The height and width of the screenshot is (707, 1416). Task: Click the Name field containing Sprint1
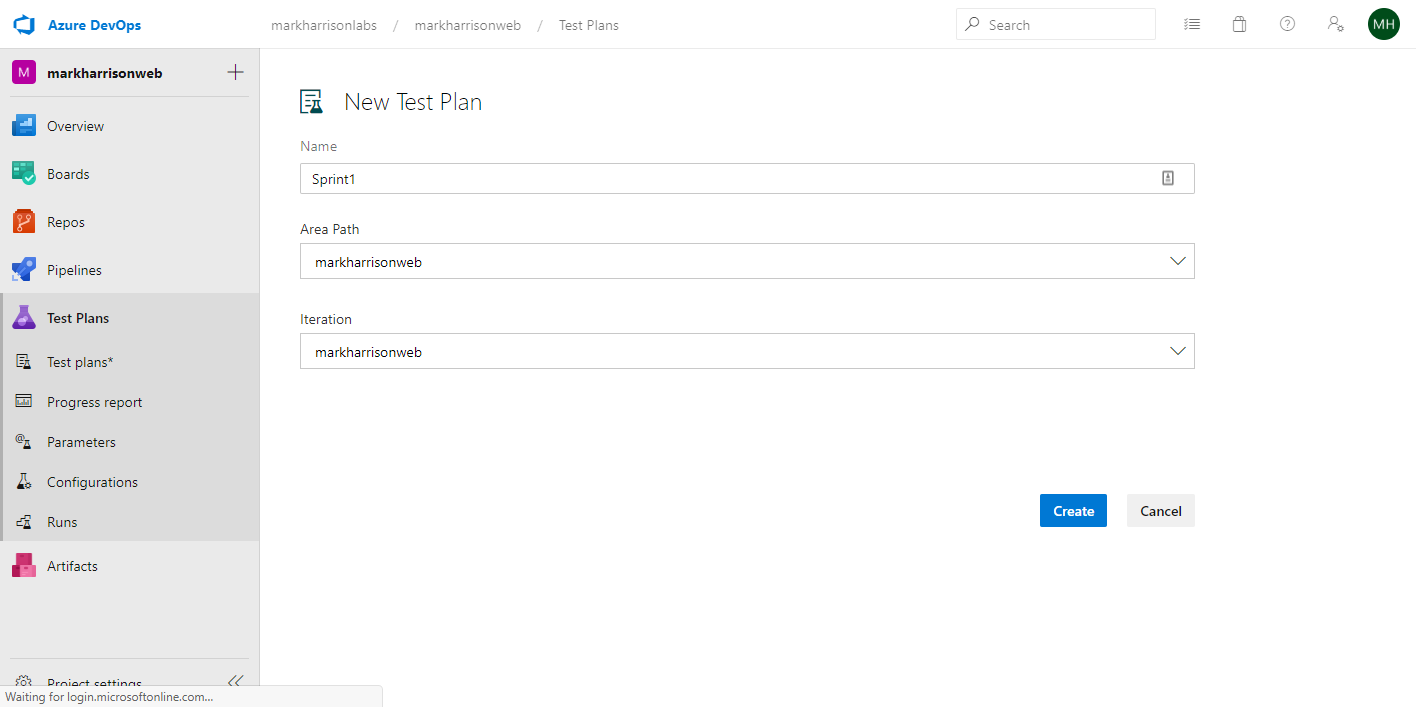click(720, 178)
